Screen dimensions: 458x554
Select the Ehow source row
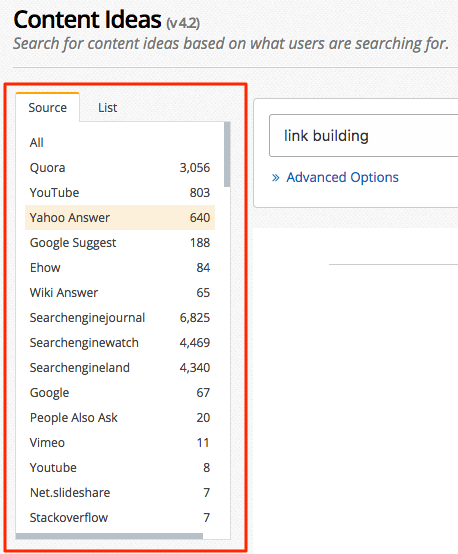coord(120,267)
